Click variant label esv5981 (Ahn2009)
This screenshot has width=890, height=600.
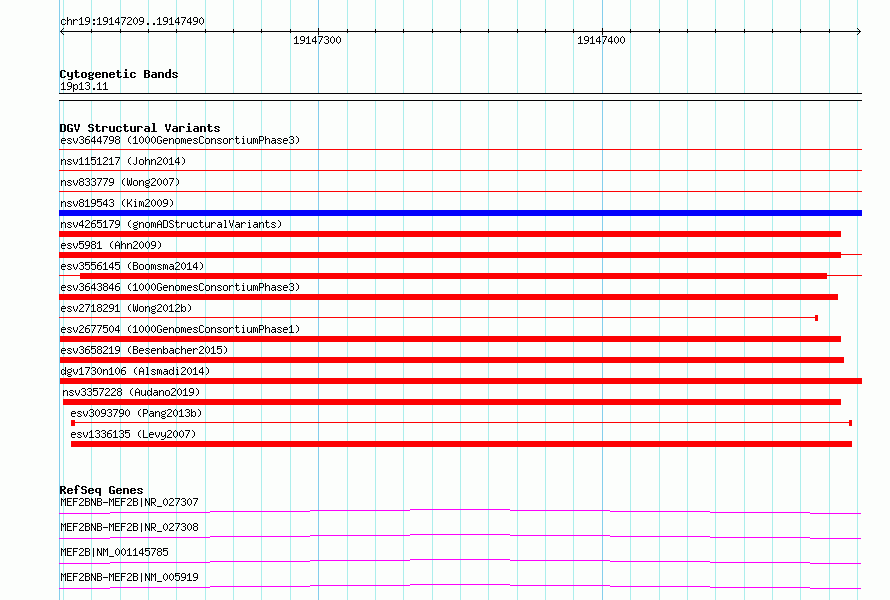tap(111, 245)
